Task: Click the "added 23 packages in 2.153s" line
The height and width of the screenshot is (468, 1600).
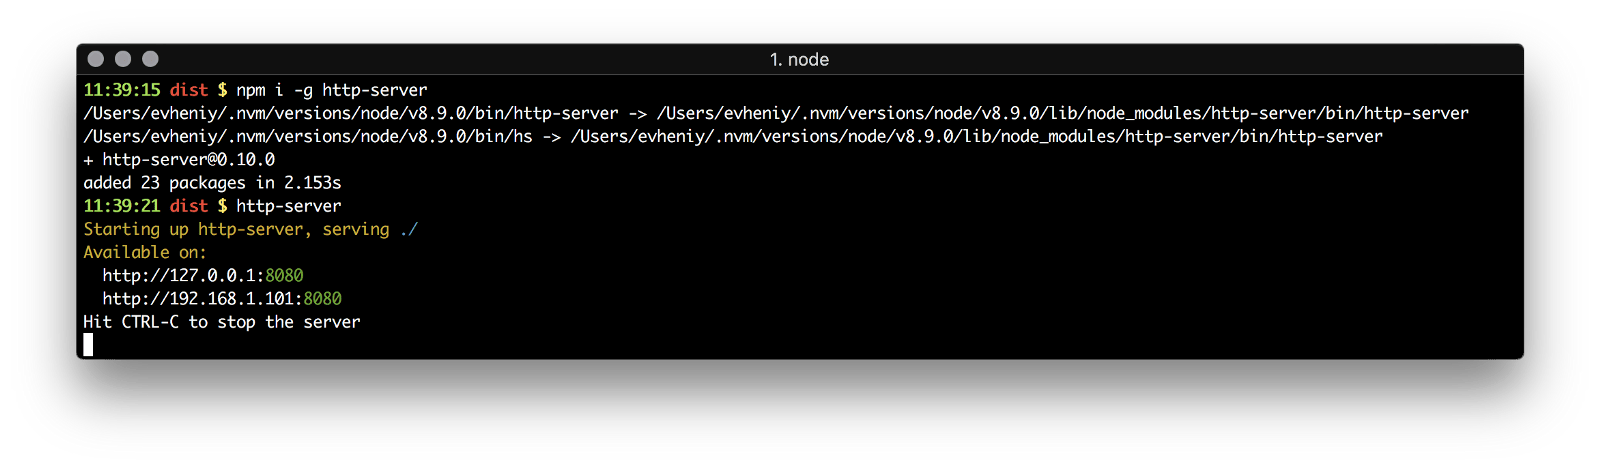Action: 212,183
